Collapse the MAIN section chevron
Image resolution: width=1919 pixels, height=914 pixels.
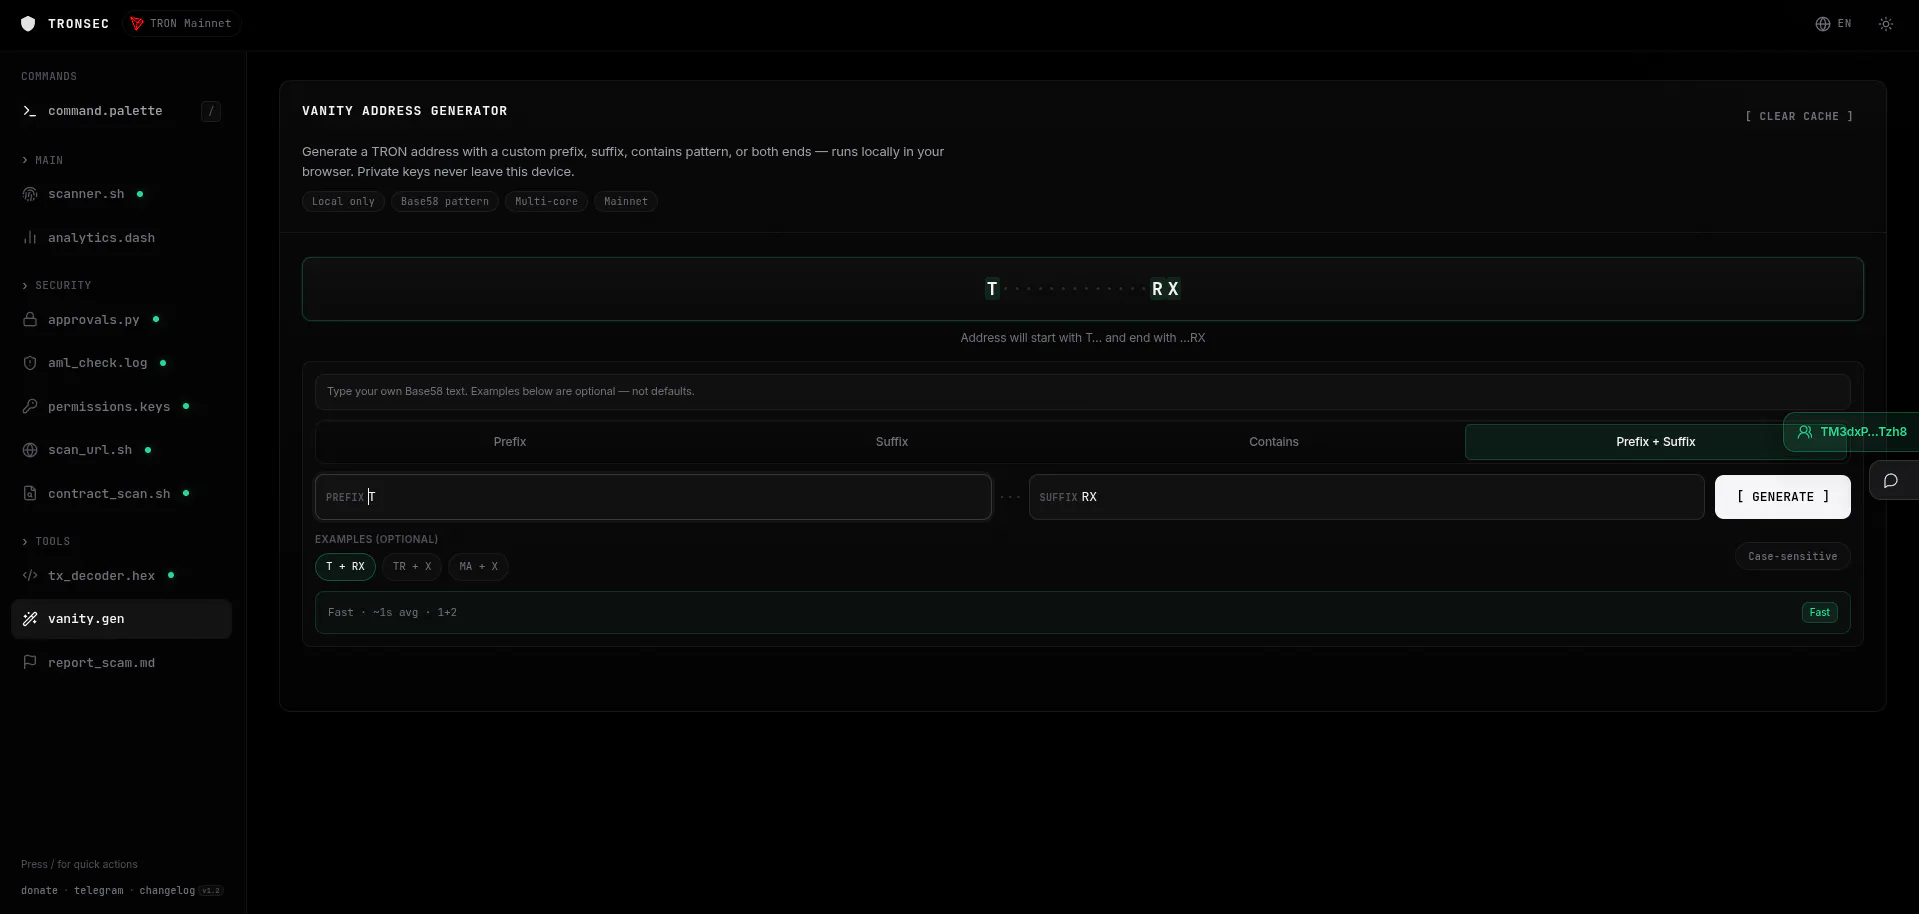coord(25,160)
